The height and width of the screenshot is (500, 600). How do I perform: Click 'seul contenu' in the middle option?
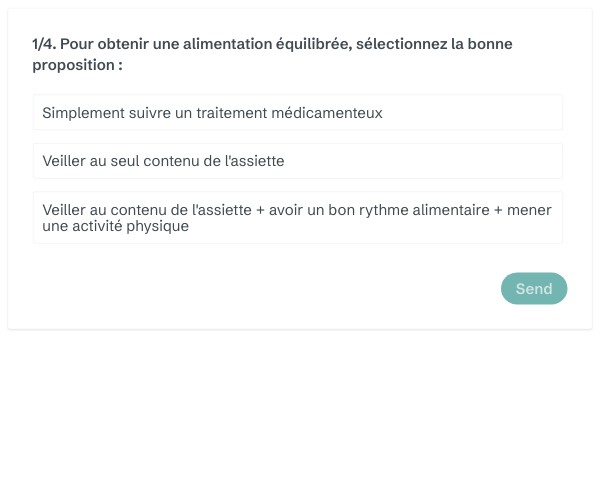click(x=152, y=160)
